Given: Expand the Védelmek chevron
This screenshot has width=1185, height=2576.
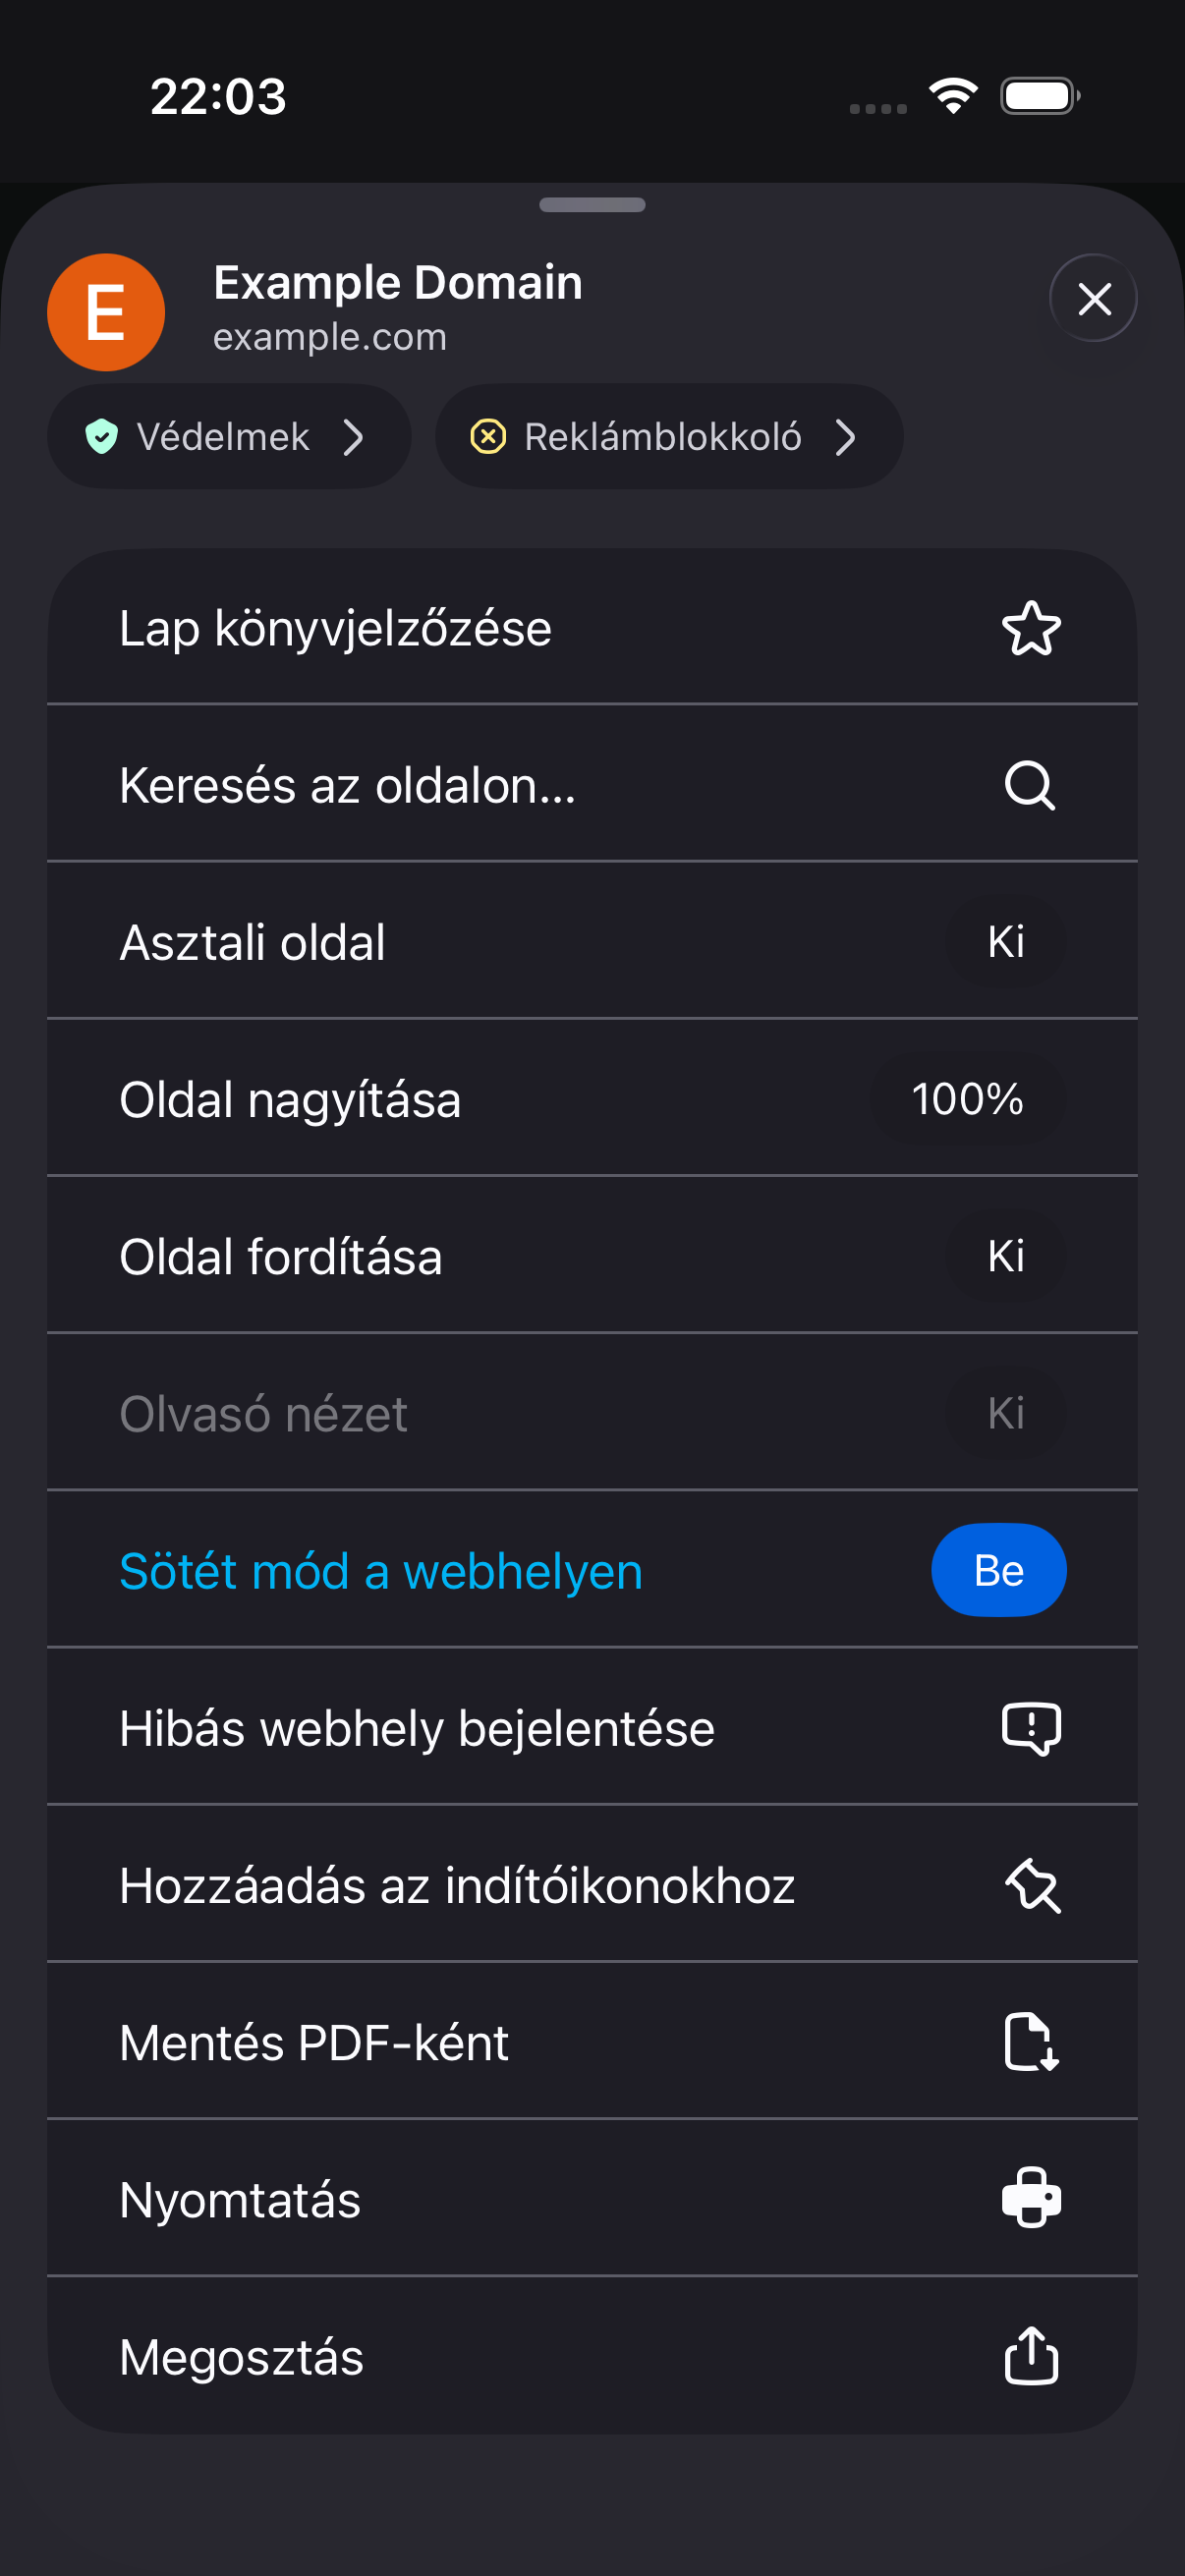Looking at the screenshot, I should (x=353, y=437).
